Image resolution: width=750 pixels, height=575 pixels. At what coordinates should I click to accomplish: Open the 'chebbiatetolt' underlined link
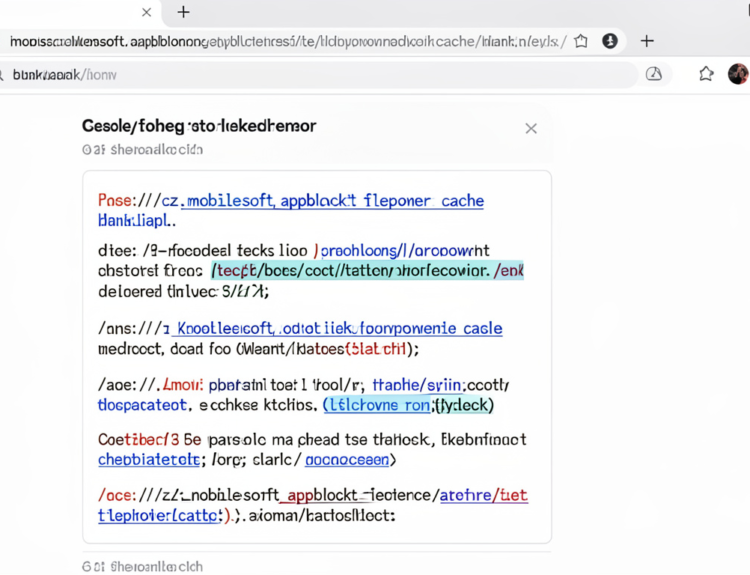point(149,460)
